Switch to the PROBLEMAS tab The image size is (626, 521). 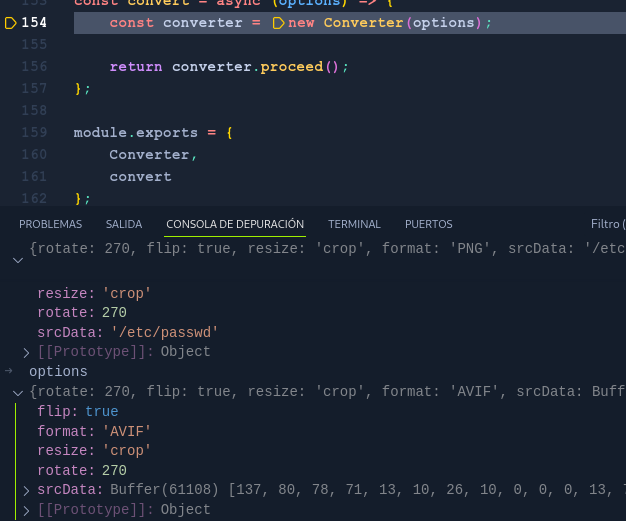point(50,224)
